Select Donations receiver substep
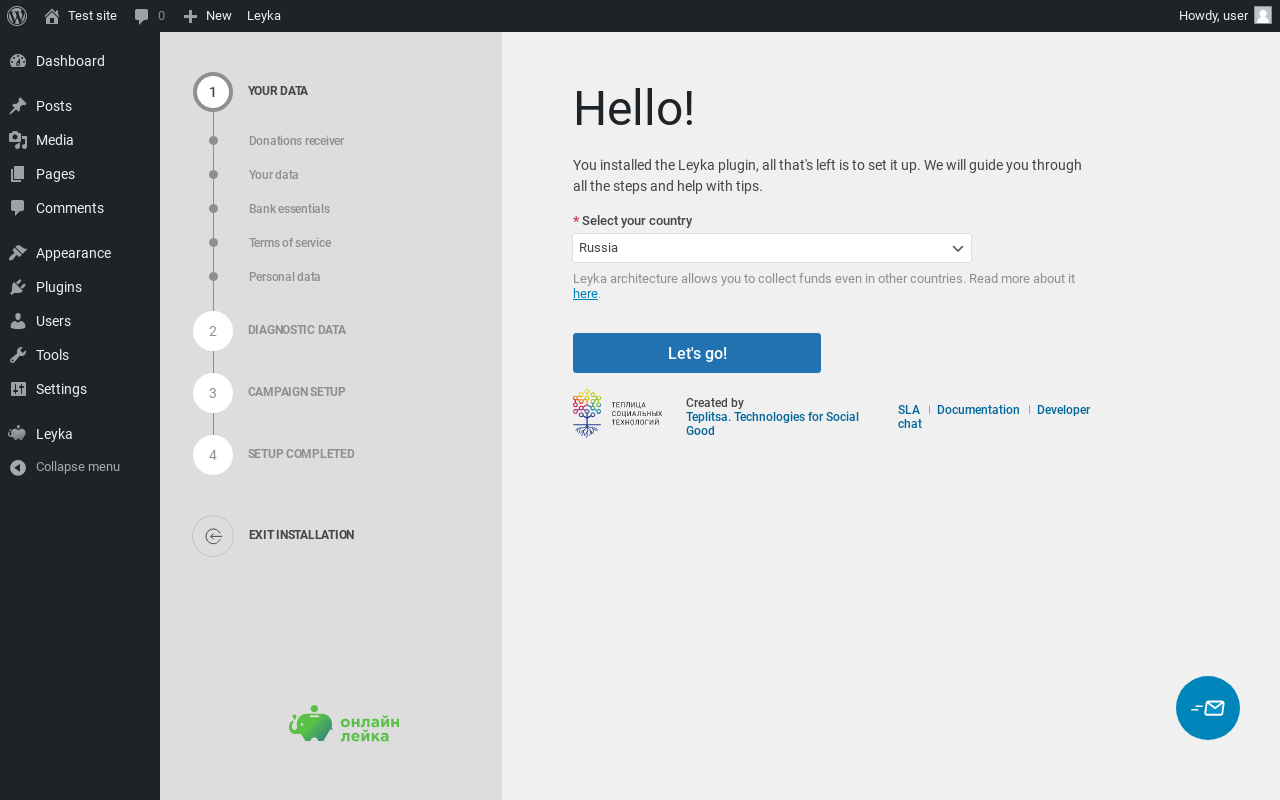Image resolution: width=1280 pixels, height=800 pixels. click(296, 141)
